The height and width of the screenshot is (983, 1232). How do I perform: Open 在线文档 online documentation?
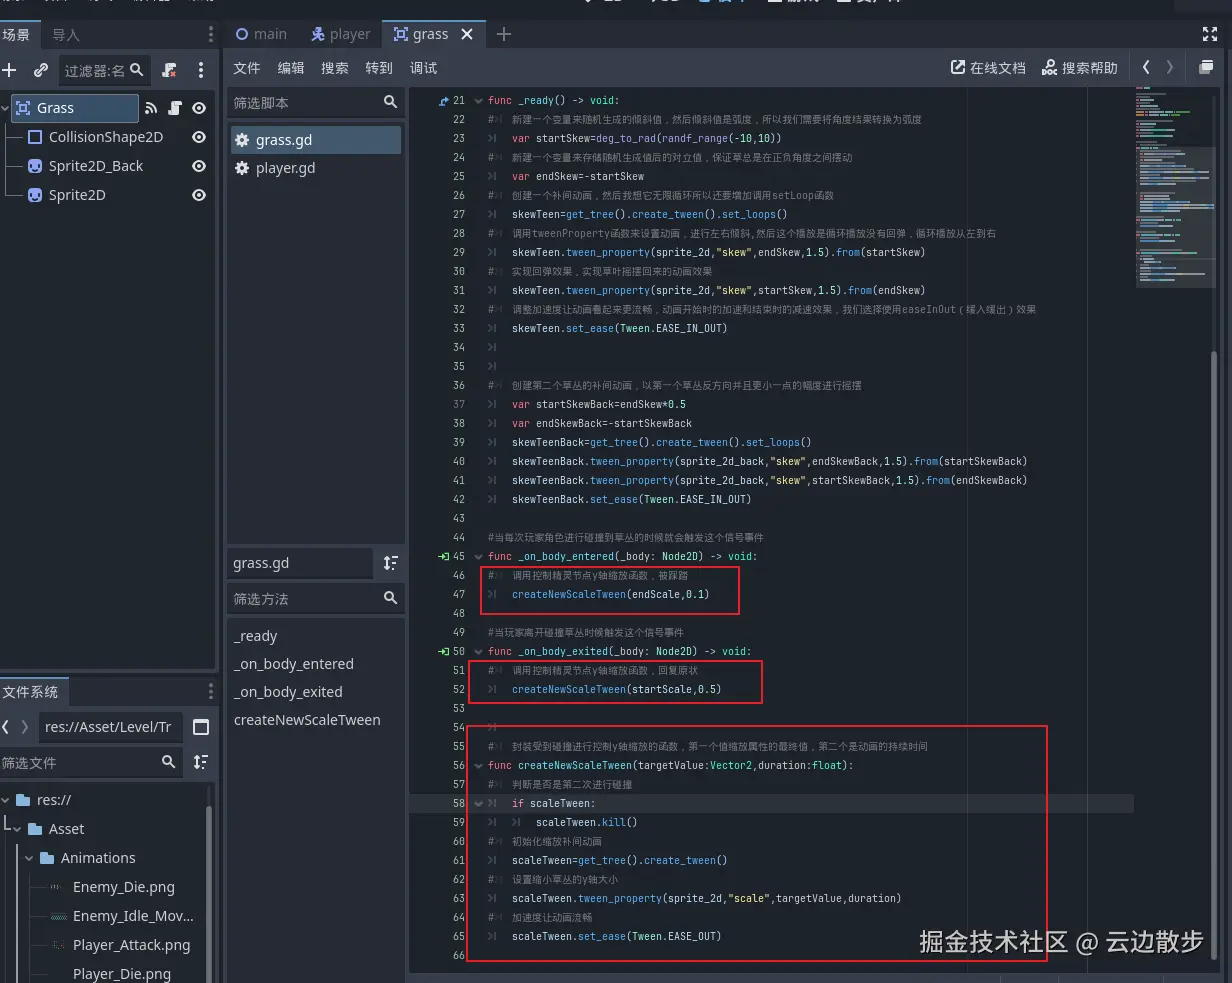(x=988, y=68)
